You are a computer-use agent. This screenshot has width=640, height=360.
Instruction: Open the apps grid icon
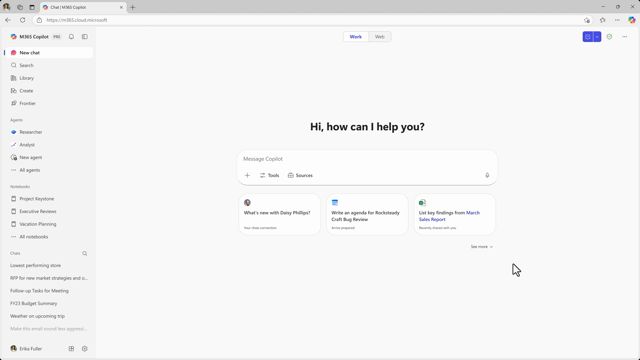coord(71,349)
